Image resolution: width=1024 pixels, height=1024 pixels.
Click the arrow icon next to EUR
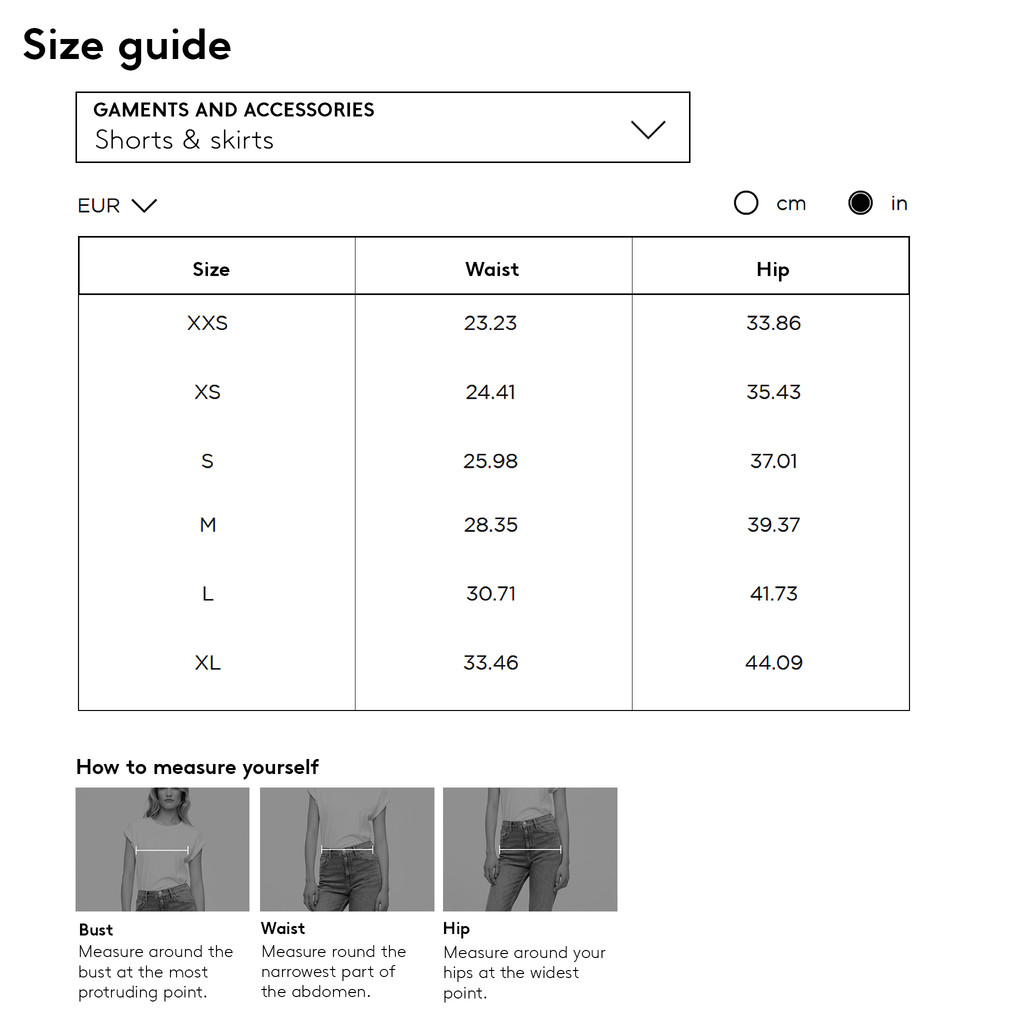144,206
